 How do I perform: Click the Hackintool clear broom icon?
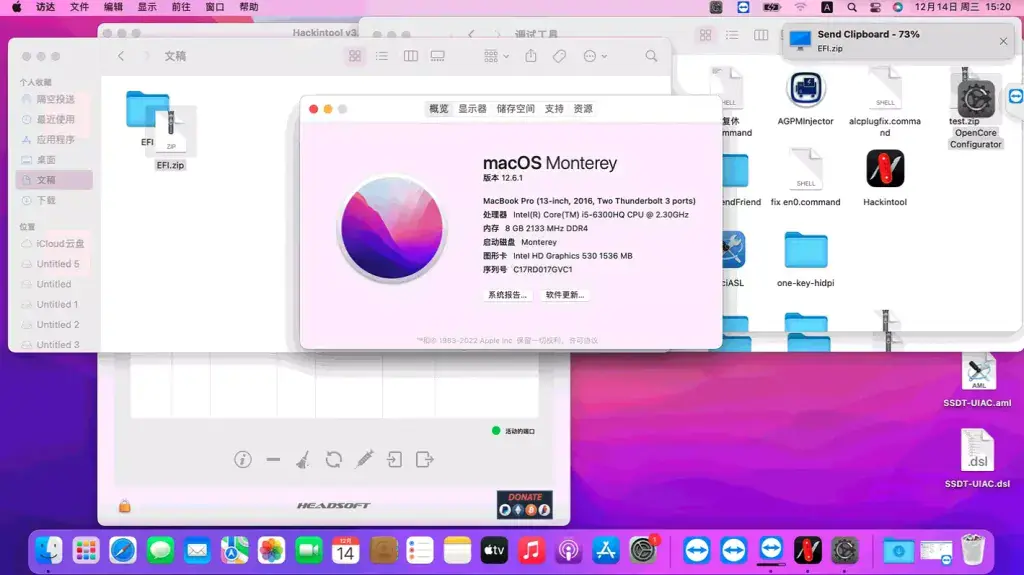[302, 459]
